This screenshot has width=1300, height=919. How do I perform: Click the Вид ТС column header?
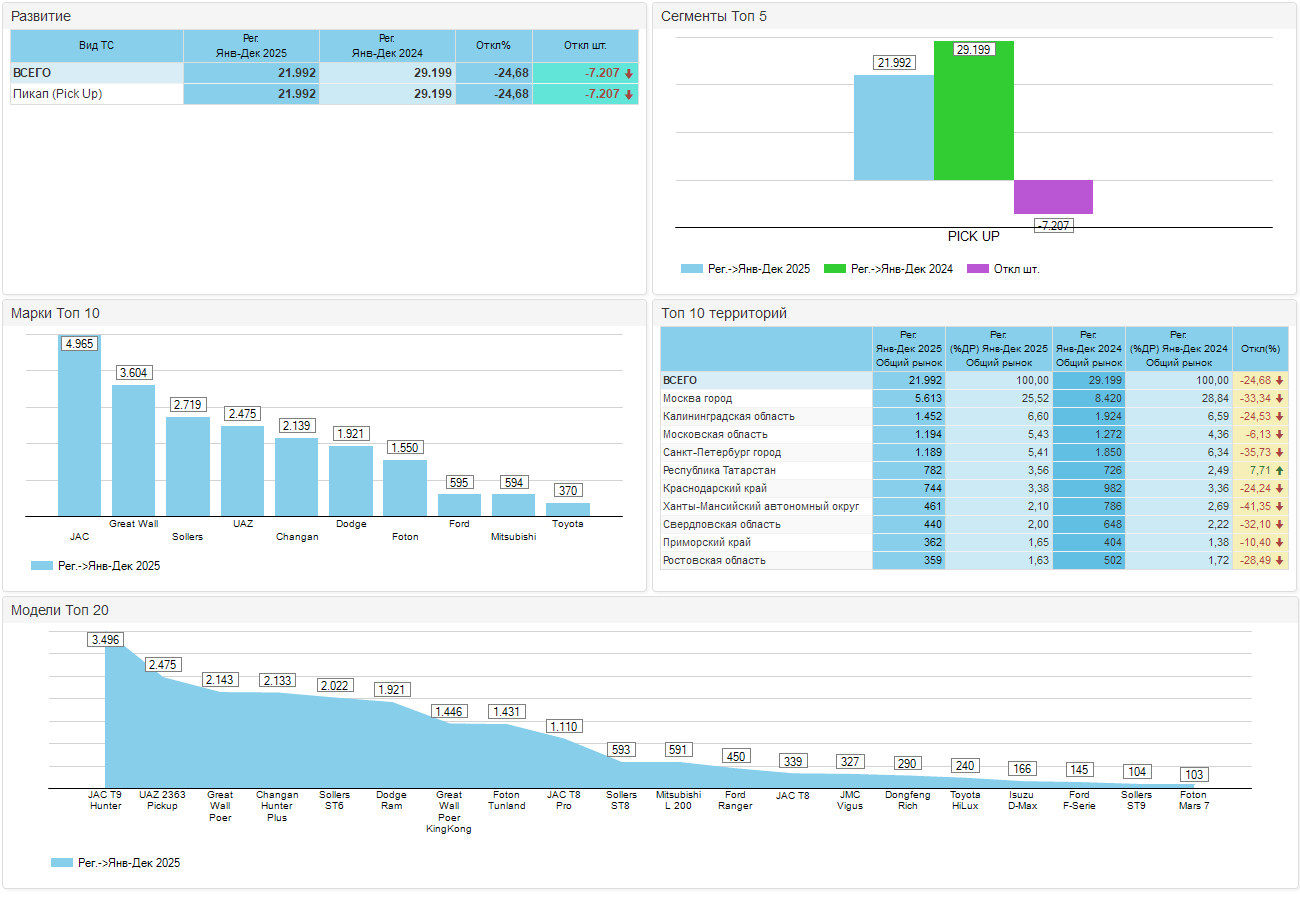coord(97,45)
